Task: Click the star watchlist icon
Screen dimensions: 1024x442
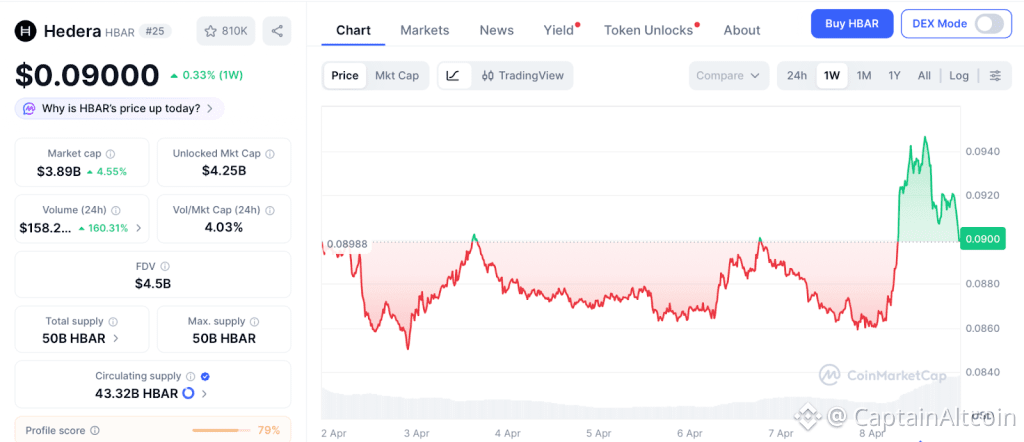Action: (211, 31)
